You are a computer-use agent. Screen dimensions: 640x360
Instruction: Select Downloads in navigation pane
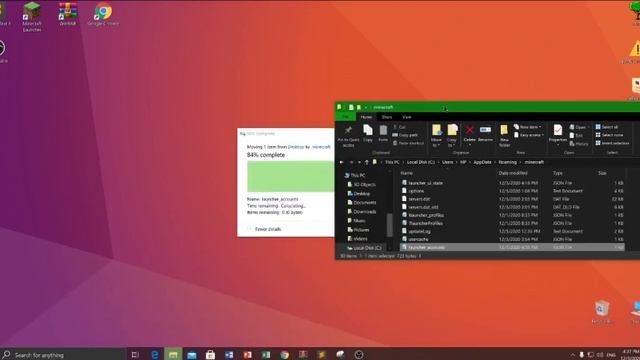point(362,211)
